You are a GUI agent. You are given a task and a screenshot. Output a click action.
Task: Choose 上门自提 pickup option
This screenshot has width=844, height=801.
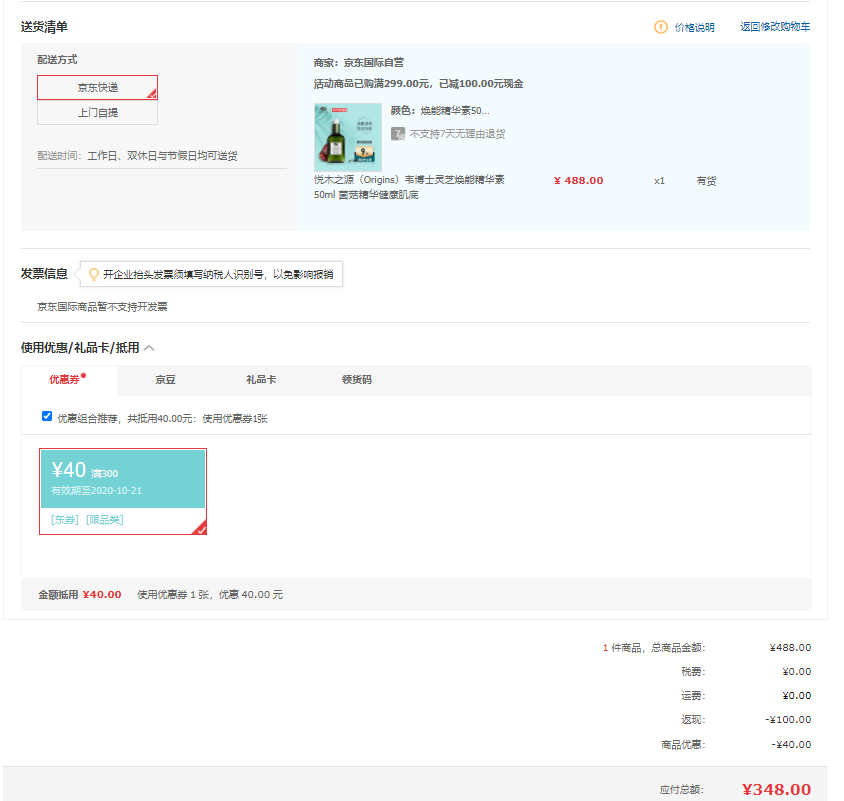pos(97,113)
